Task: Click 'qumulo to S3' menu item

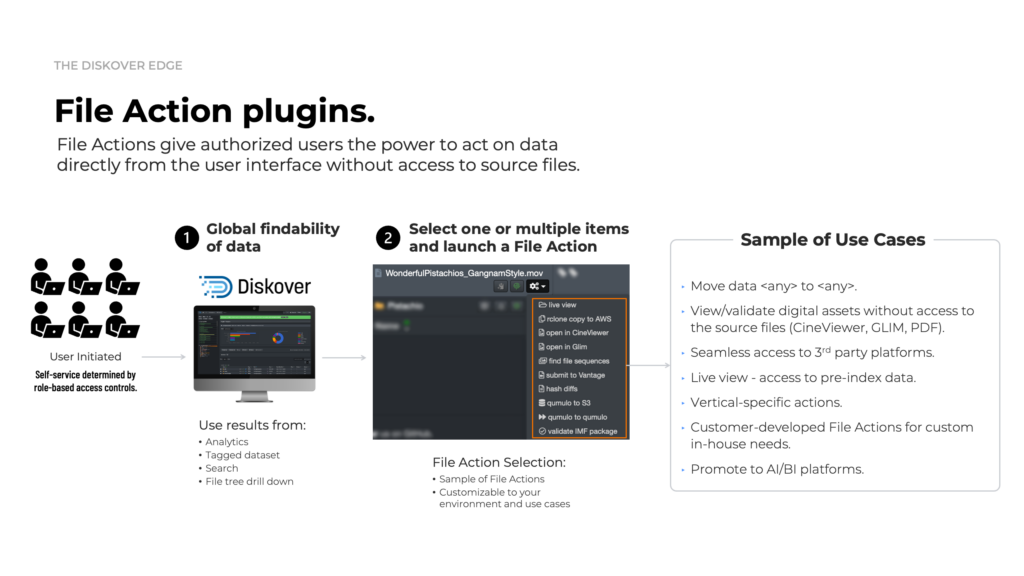Action: click(x=564, y=404)
